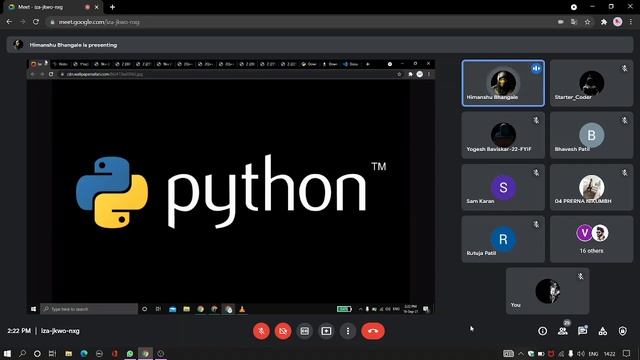Select the Bhavesh Patil participant tile
This screenshot has width=640, height=360.
click(591, 135)
